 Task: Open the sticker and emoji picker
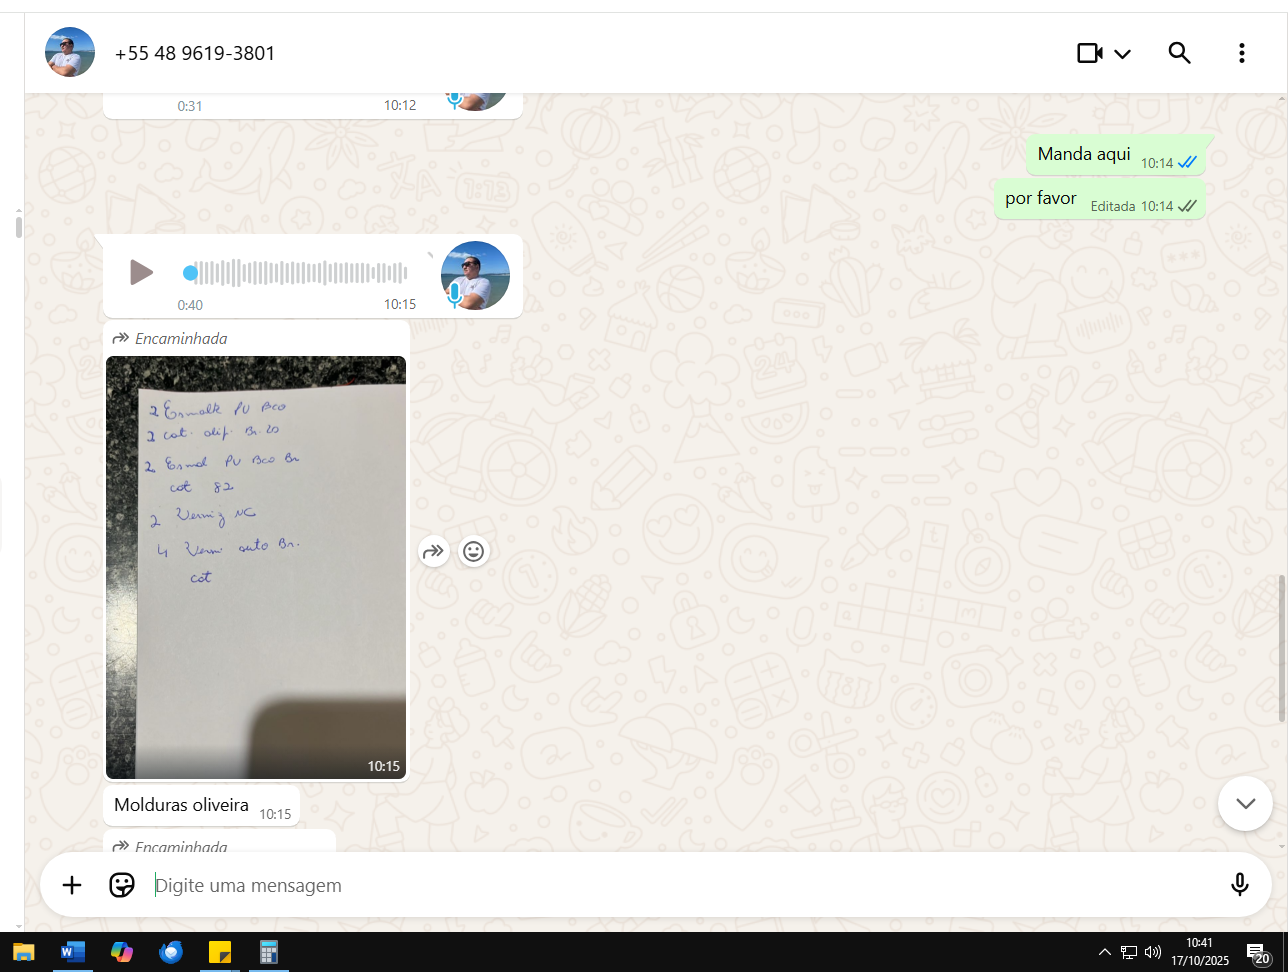point(122,885)
